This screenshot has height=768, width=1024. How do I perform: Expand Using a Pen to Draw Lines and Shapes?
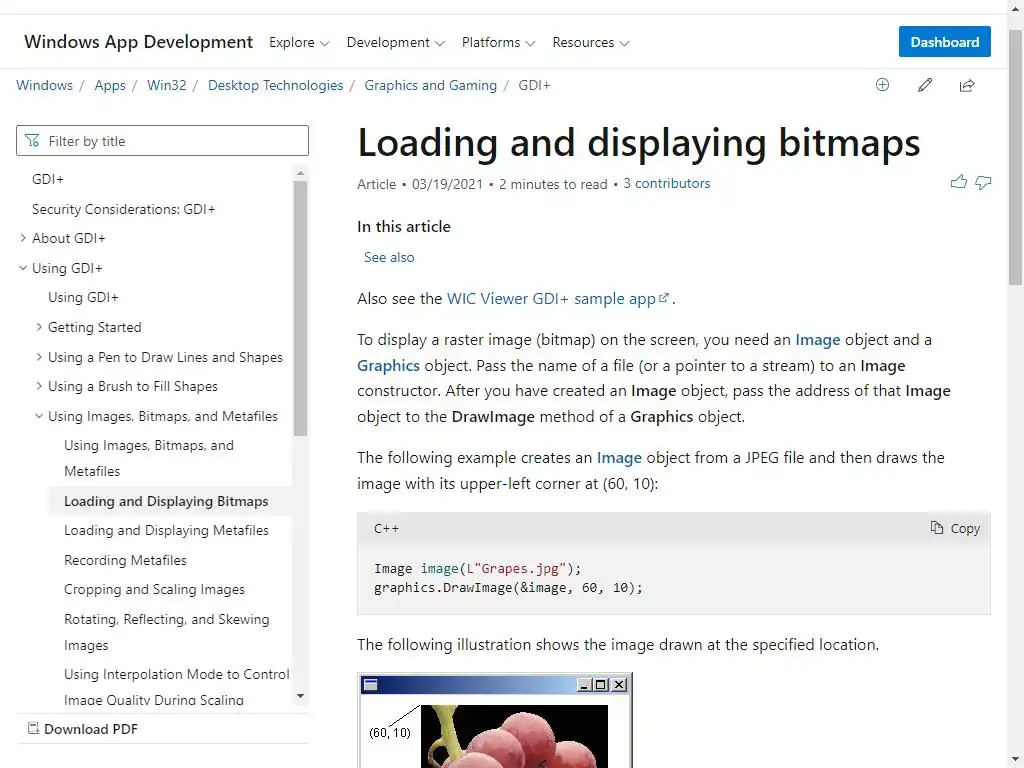pyautogui.click(x=39, y=357)
